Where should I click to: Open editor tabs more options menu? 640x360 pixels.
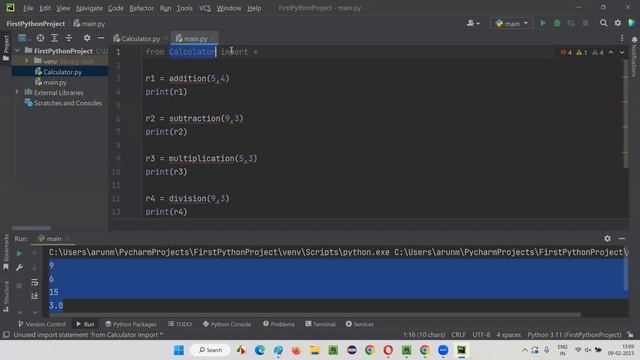point(622,38)
